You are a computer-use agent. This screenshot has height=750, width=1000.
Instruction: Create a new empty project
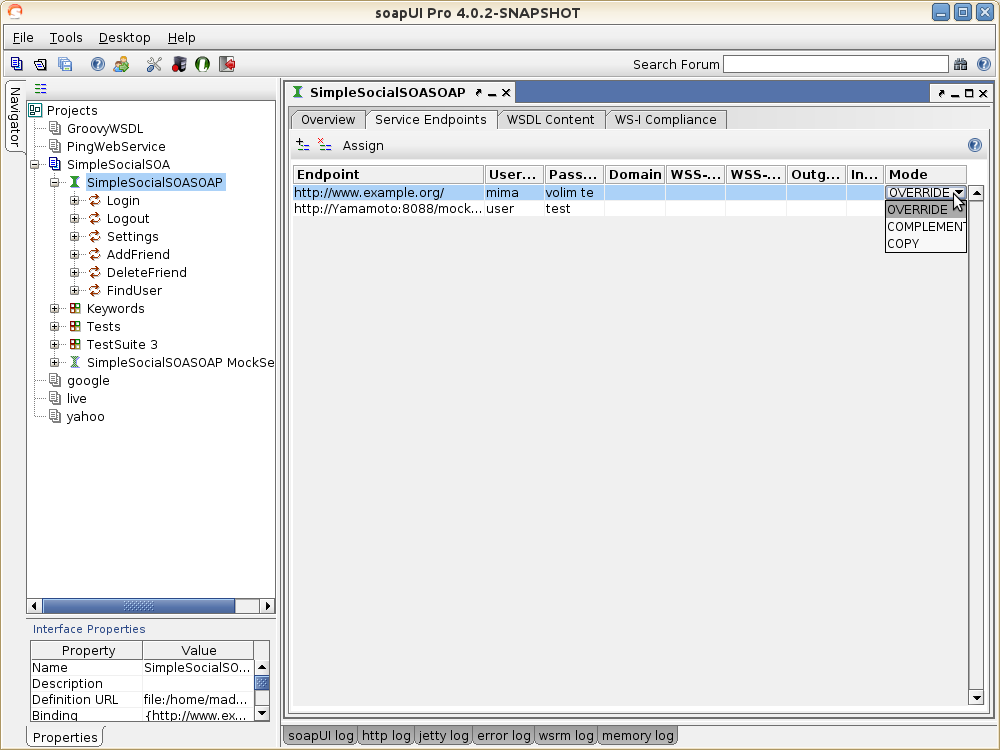(x=16, y=63)
